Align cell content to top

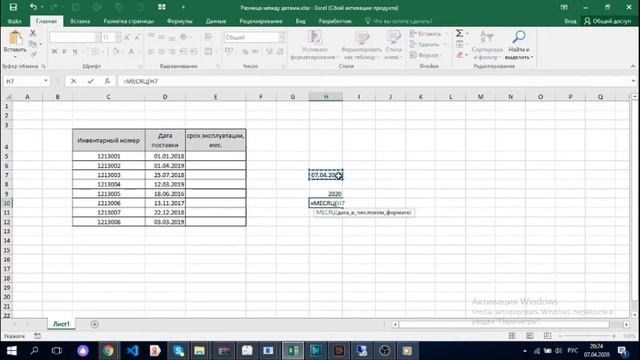point(151,37)
